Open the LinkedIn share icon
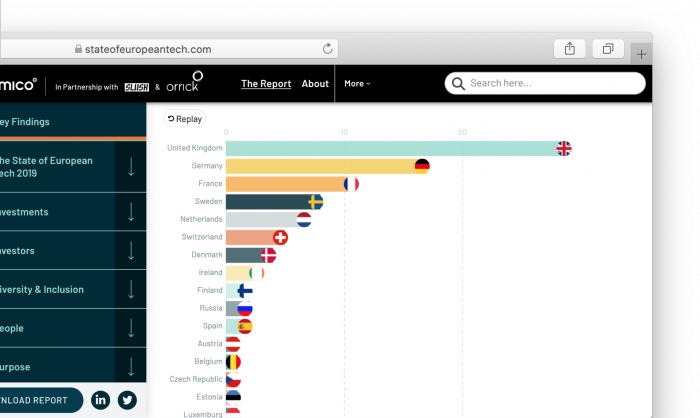This screenshot has height=418, width=700. click(100, 400)
